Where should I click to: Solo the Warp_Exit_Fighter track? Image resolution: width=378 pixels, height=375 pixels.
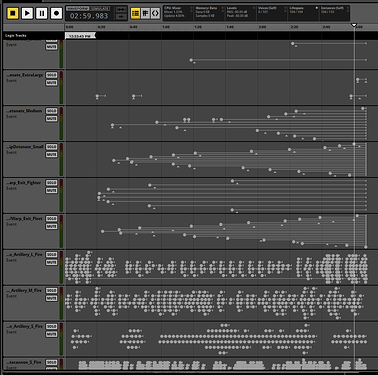tap(51, 183)
